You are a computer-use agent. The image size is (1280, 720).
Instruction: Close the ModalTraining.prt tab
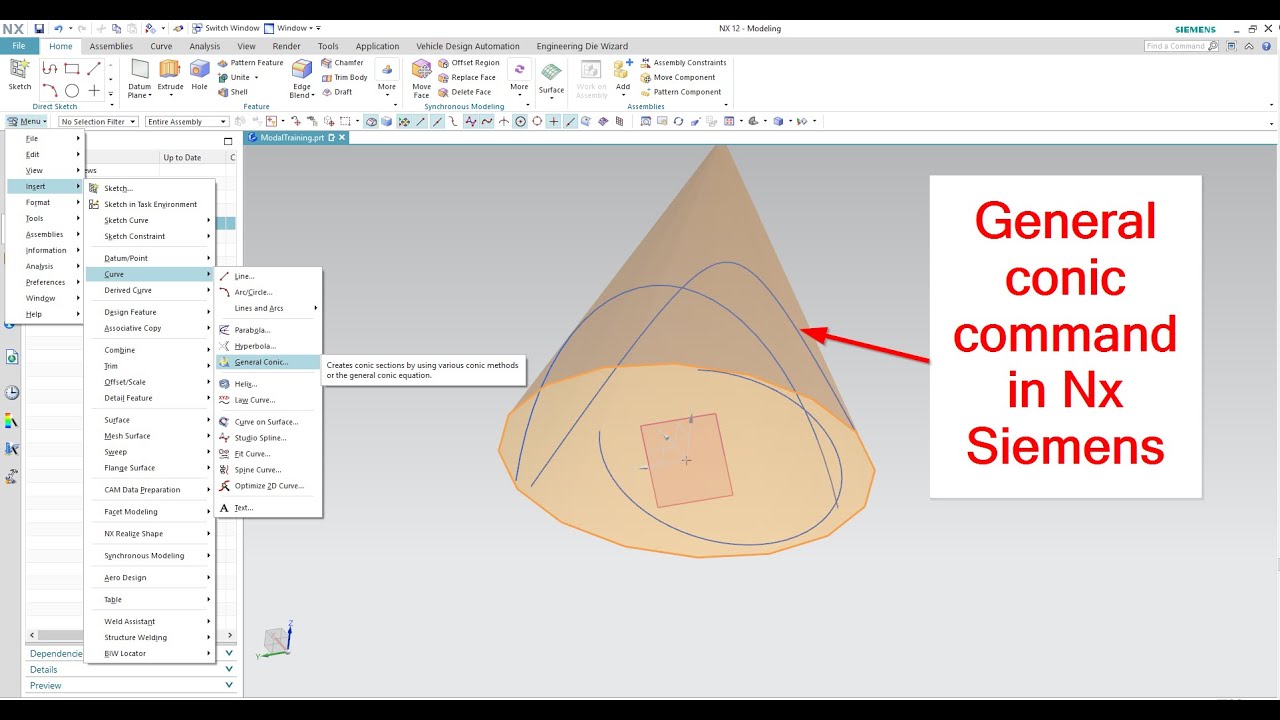[x=342, y=138]
